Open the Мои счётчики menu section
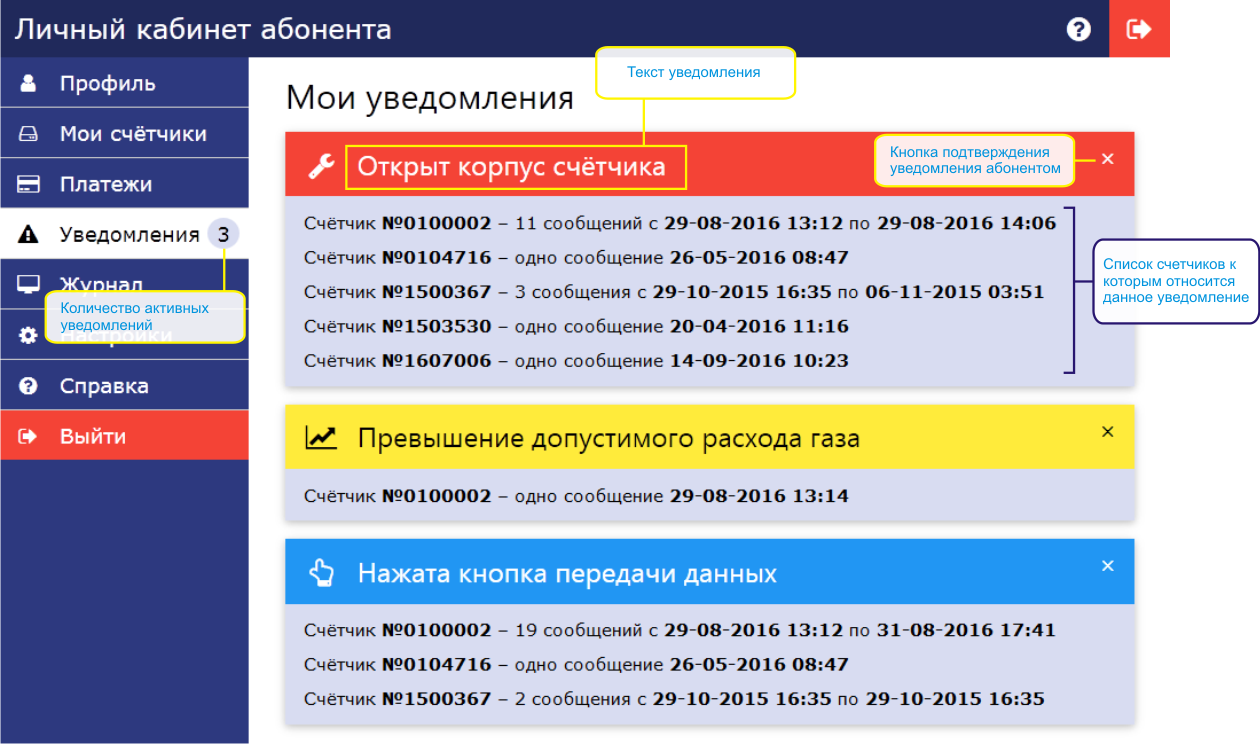The width and height of the screenshot is (1260, 744). 133,134
